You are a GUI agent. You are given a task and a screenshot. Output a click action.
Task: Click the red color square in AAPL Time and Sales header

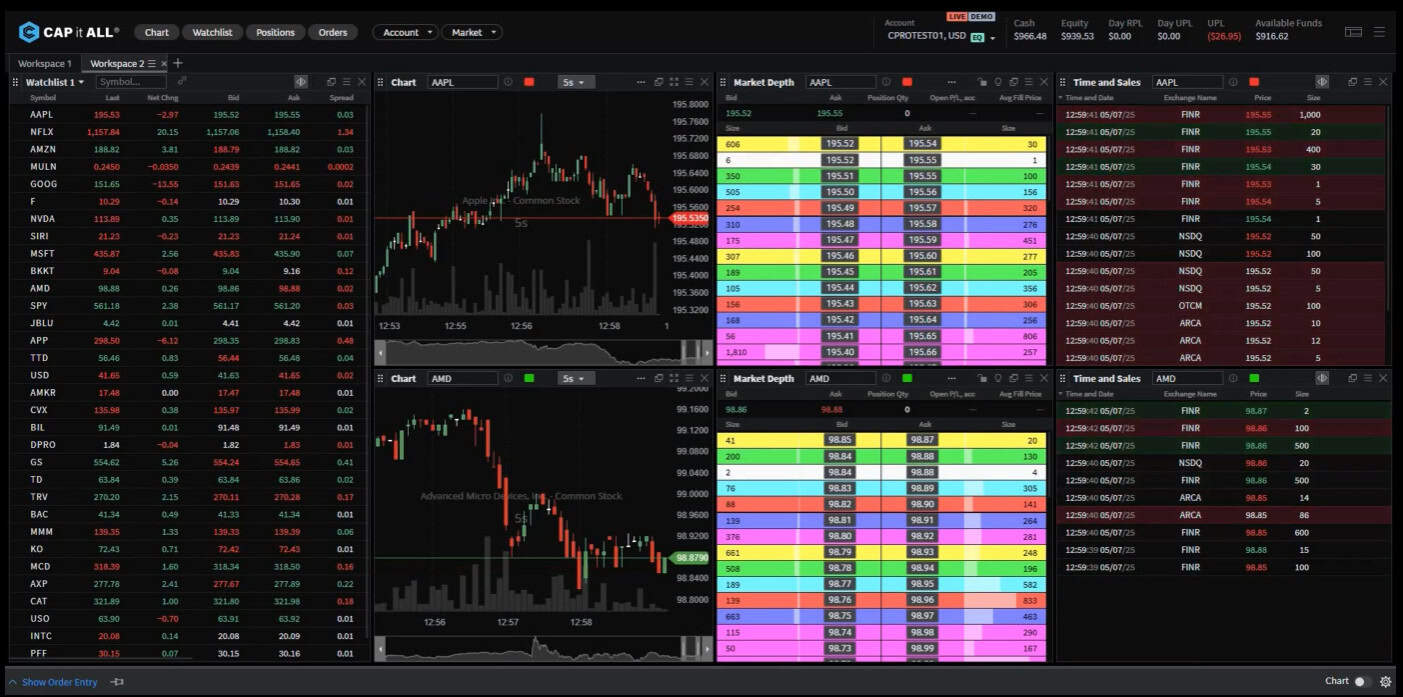(x=1255, y=82)
